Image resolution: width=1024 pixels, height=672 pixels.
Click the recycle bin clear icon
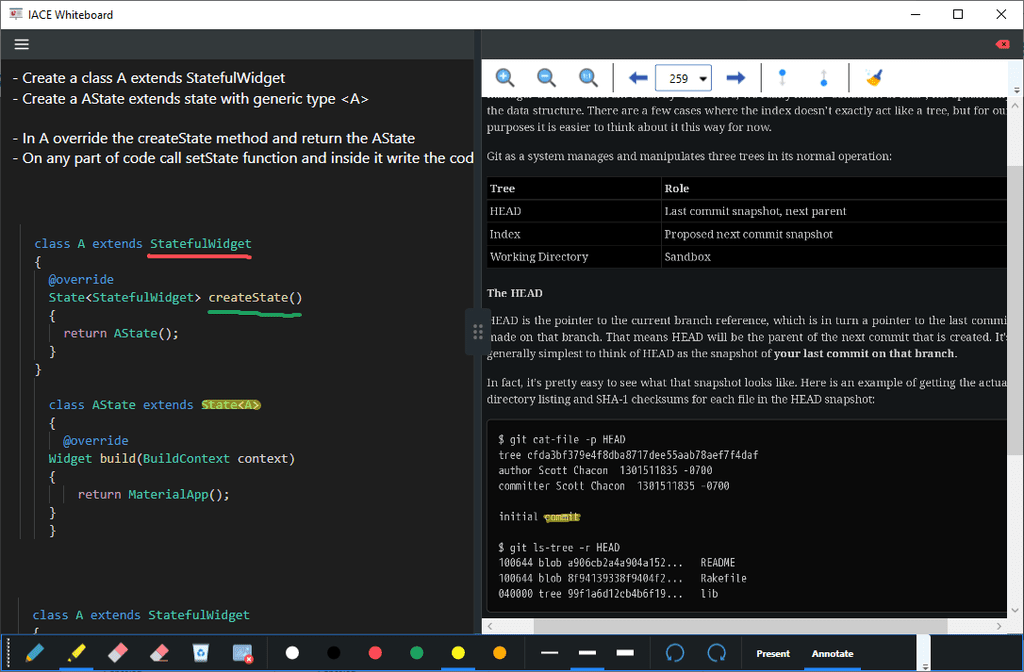tap(200, 652)
